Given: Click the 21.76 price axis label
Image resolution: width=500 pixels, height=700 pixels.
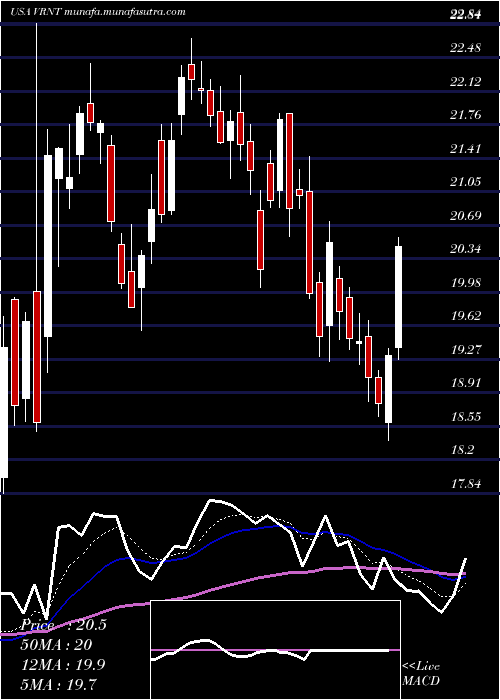Looking at the screenshot, I should pos(466,115).
